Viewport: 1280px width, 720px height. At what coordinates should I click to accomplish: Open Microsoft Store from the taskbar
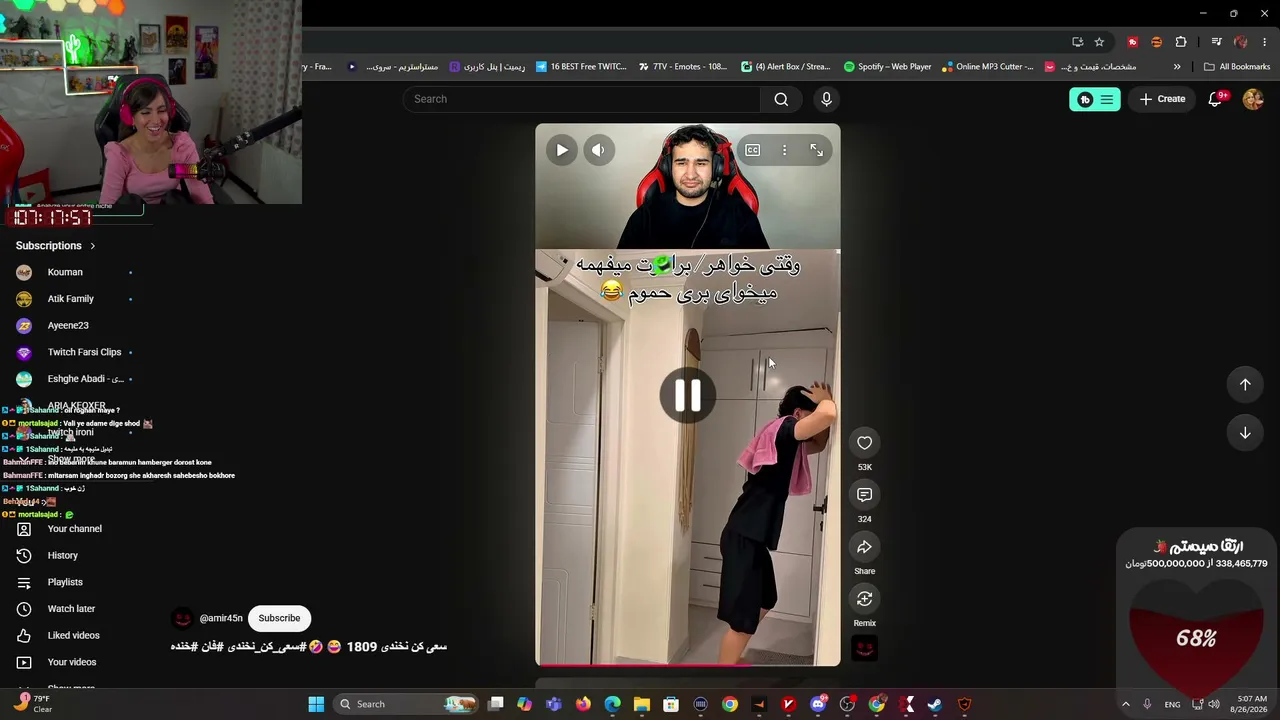(671, 704)
